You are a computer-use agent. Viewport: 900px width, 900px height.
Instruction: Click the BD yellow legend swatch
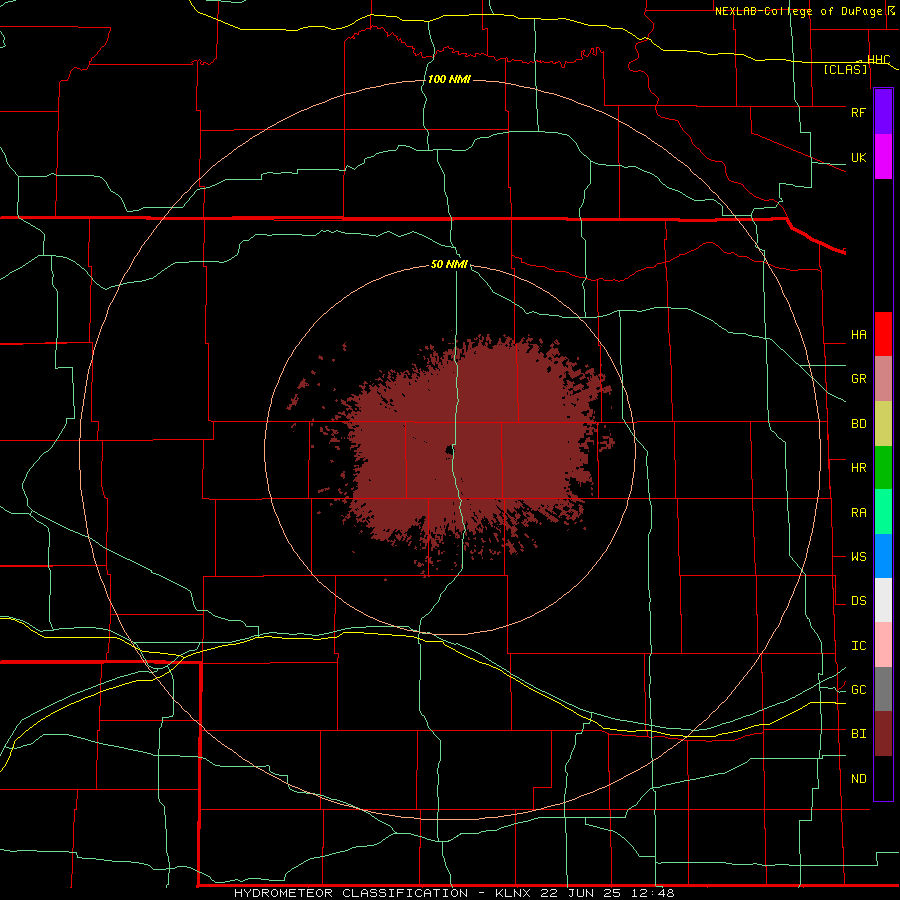(x=883, y=424)
